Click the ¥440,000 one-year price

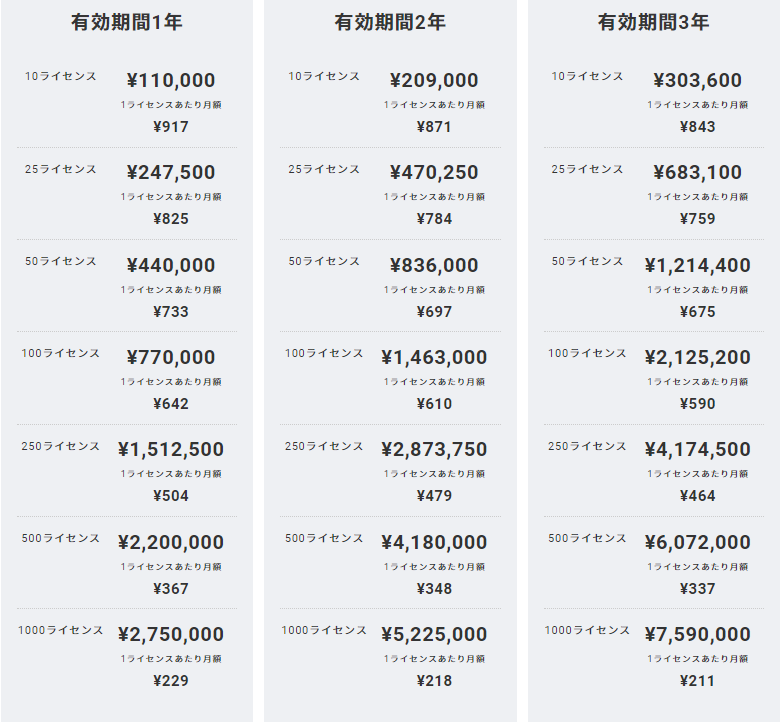(171, 265)
